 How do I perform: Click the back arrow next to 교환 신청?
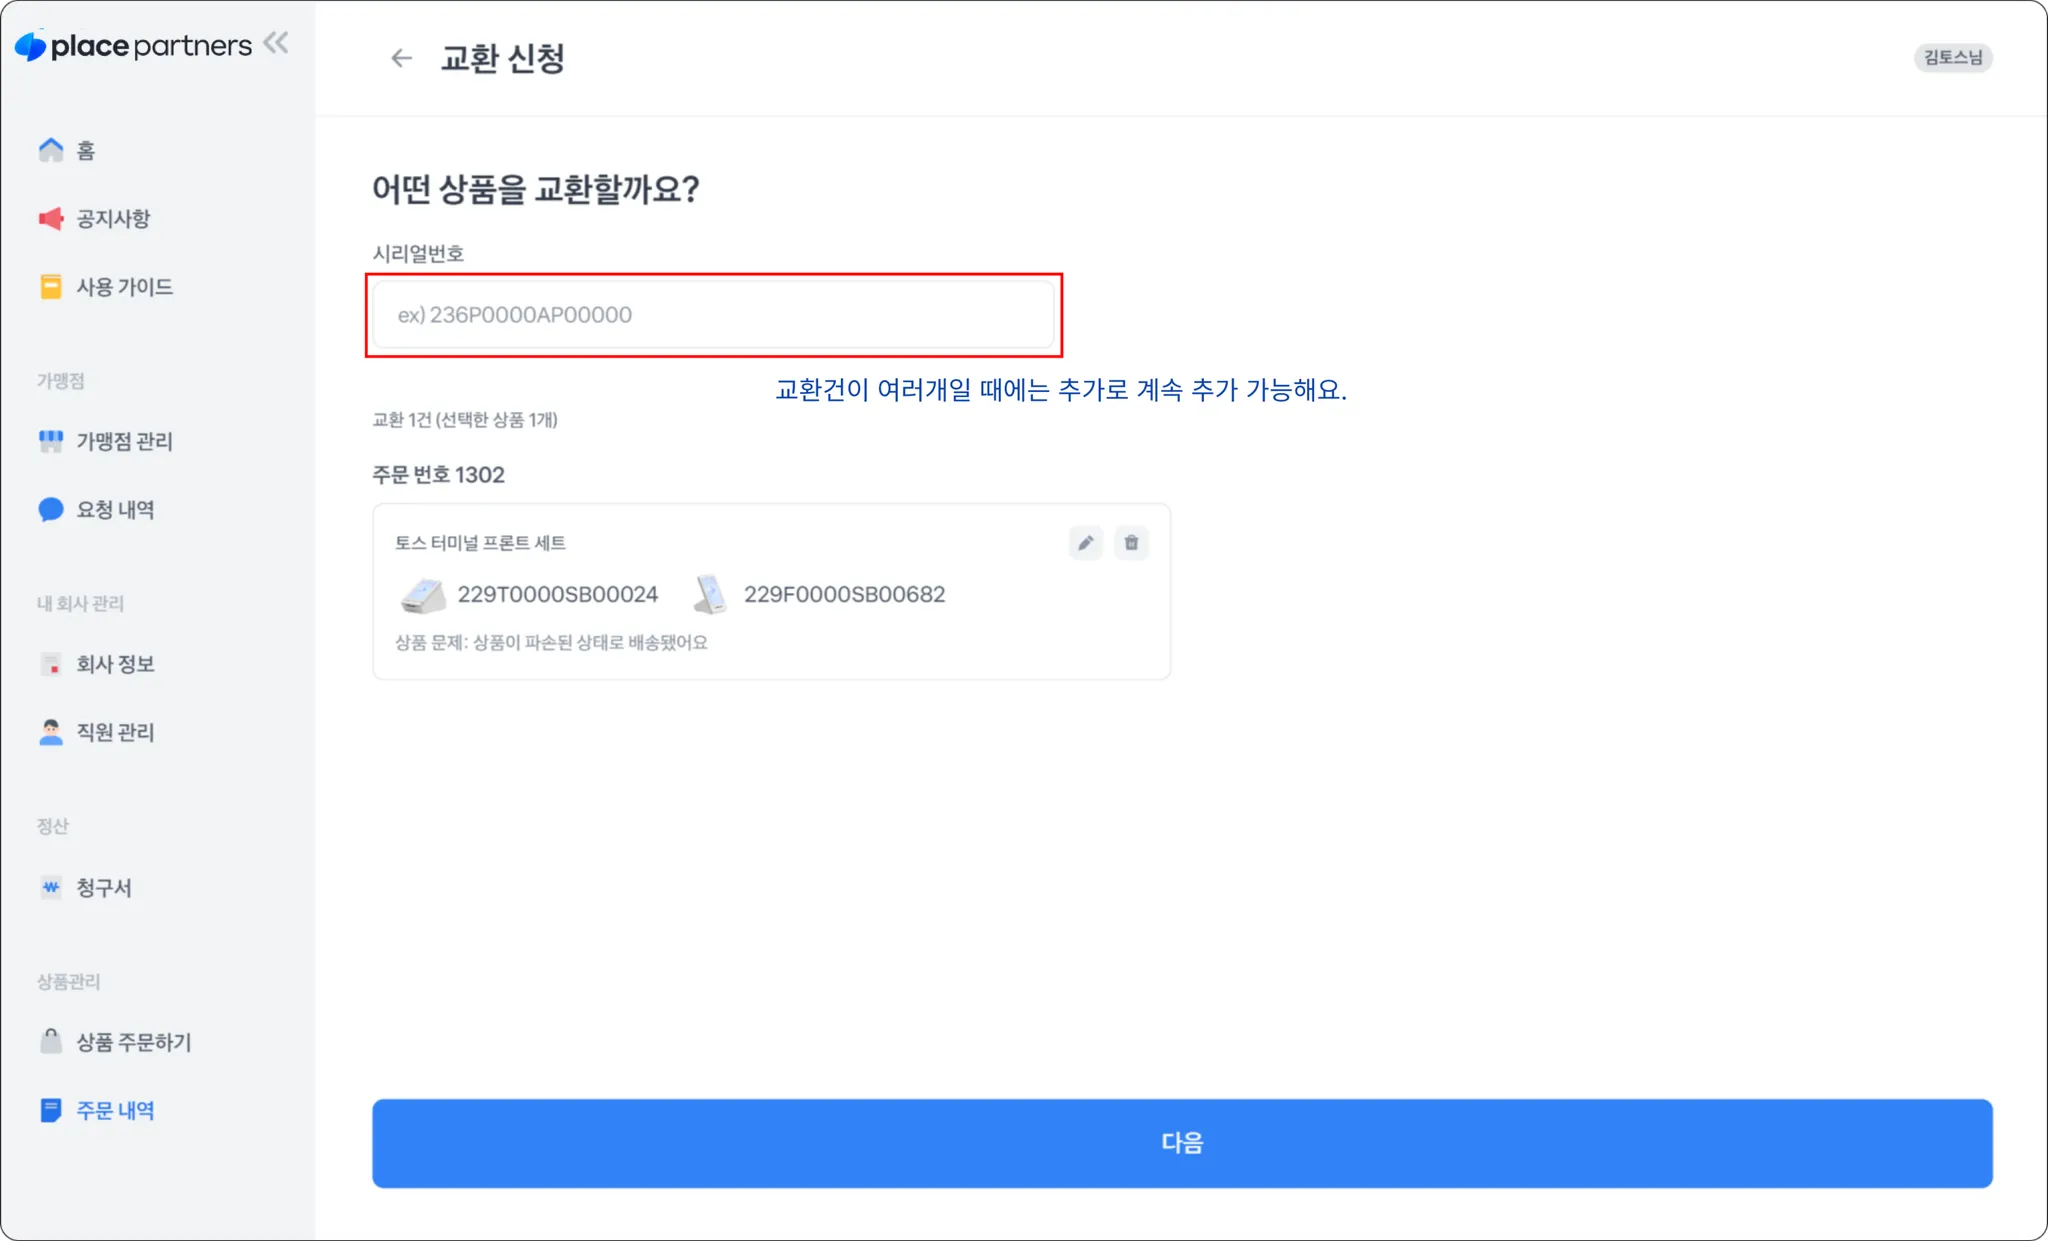[401, 58]
